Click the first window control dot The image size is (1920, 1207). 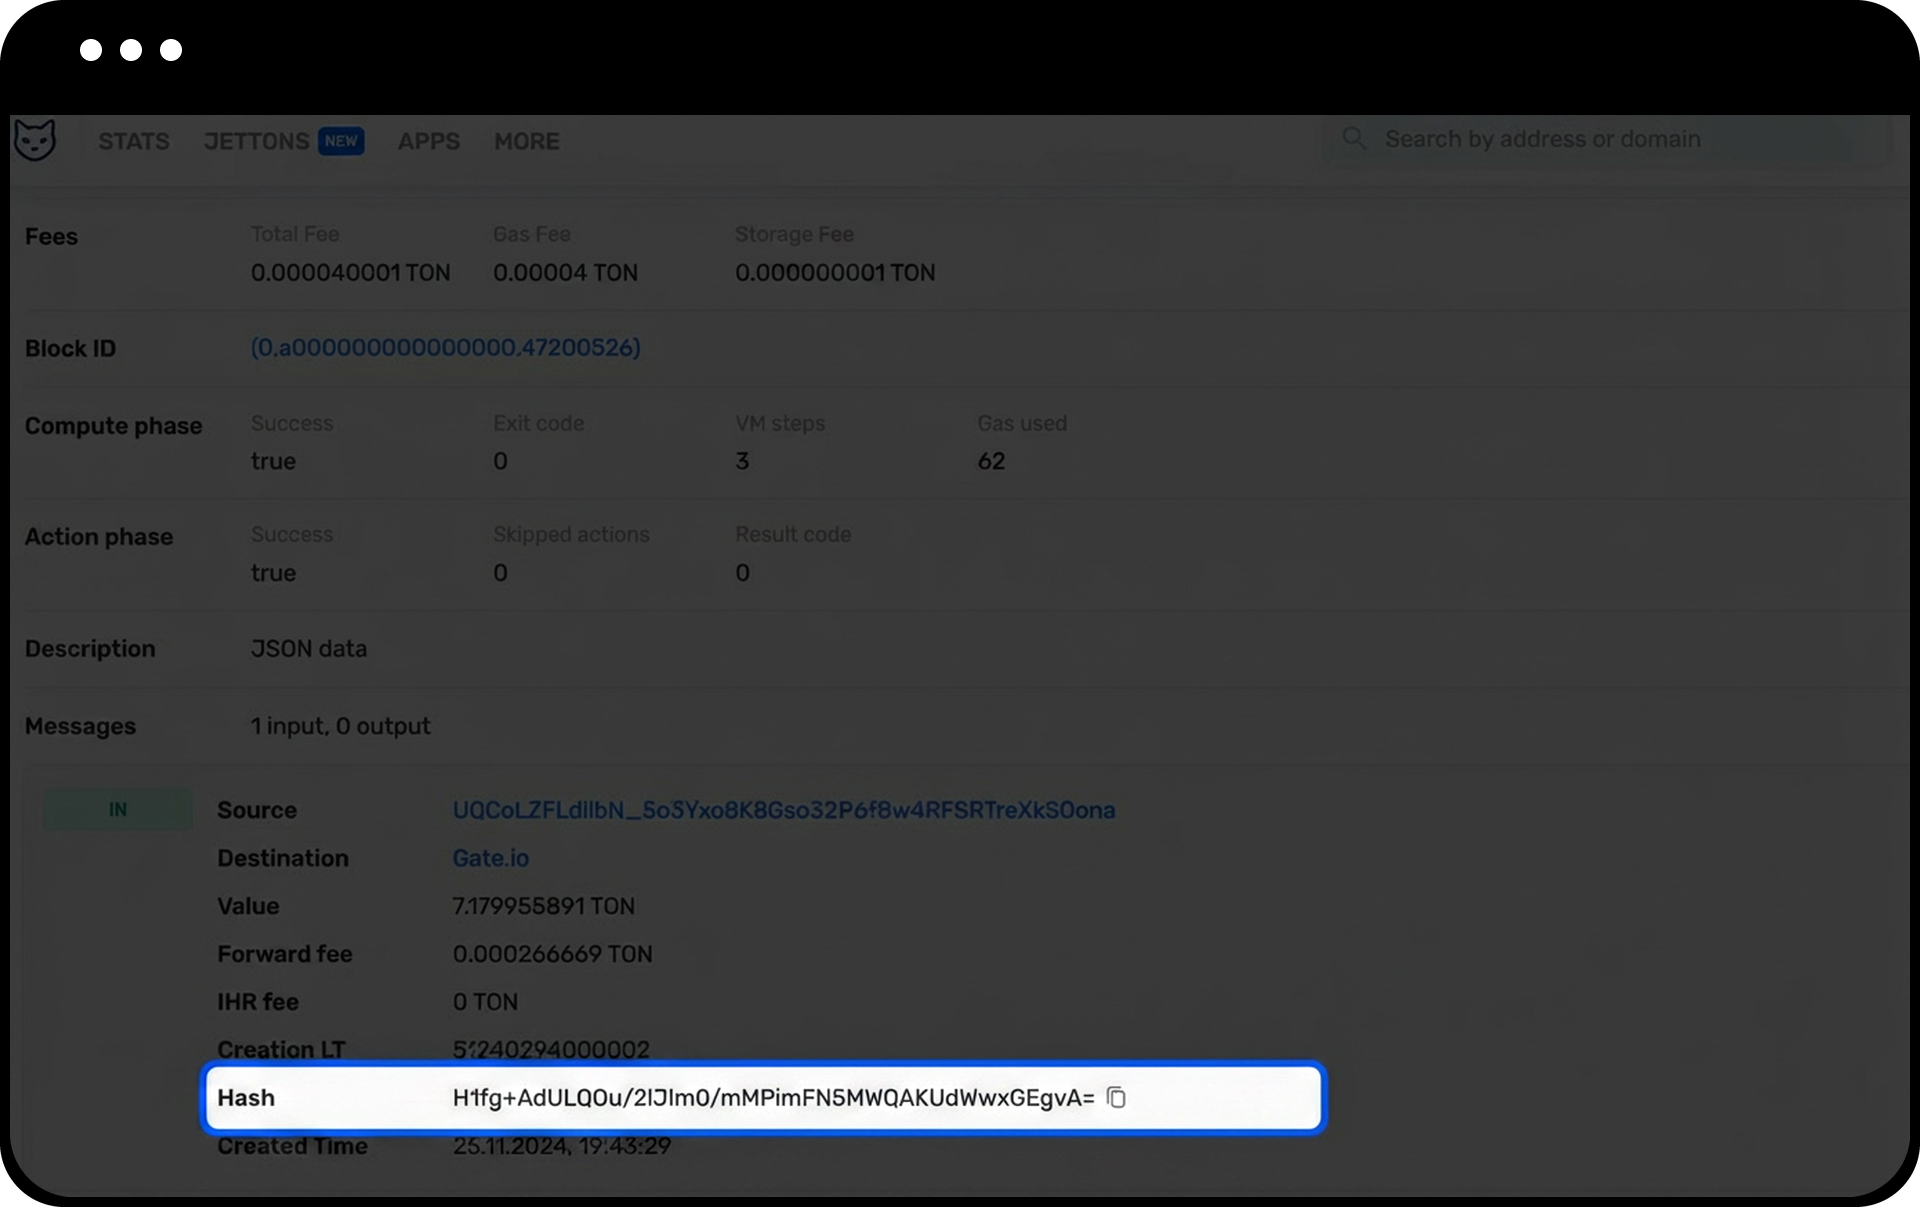tap(91, 50)
